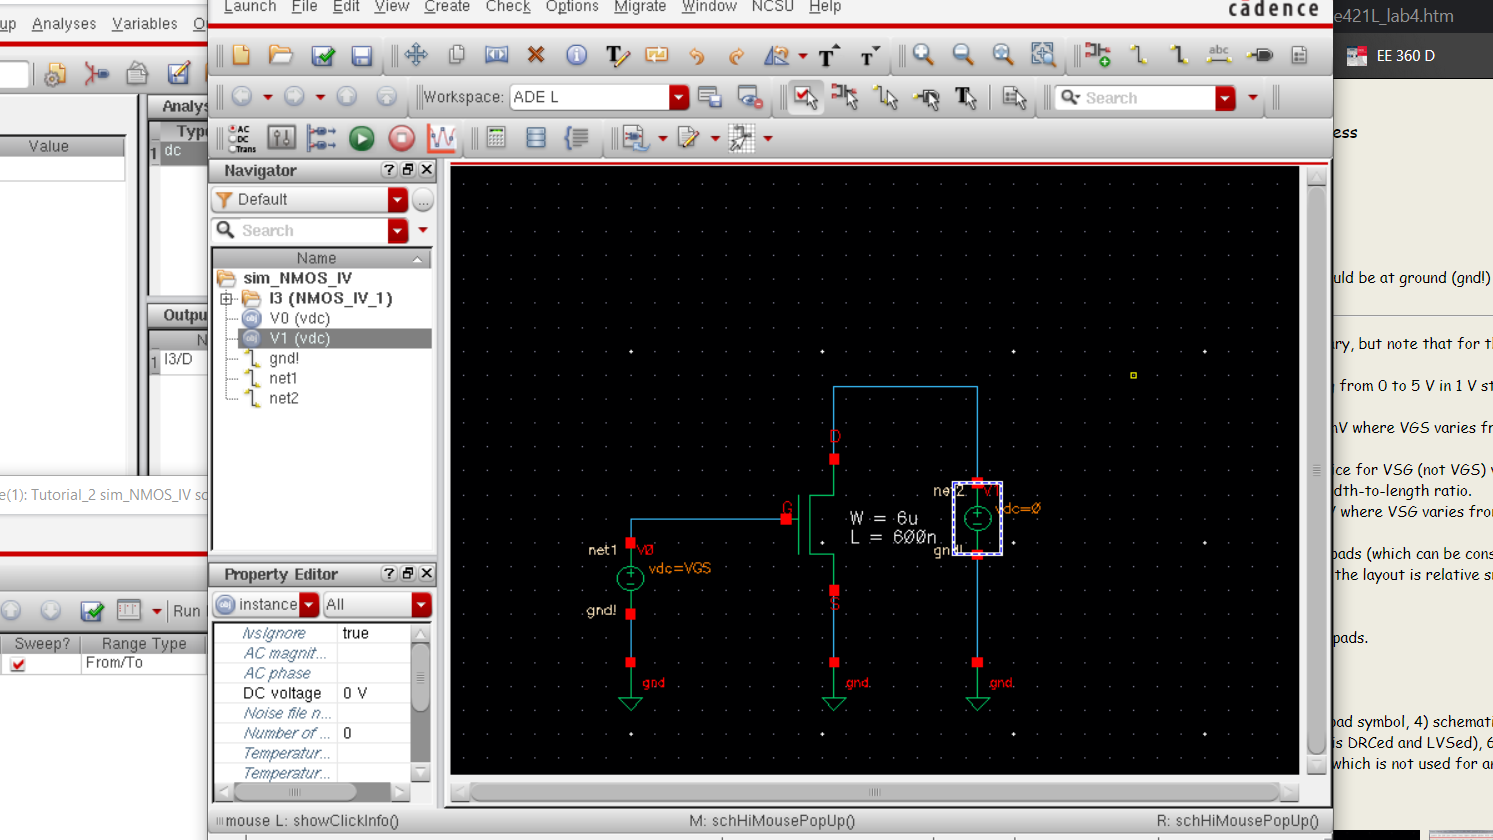Toggle the selection filter checkbox-cursor icon

805,97
